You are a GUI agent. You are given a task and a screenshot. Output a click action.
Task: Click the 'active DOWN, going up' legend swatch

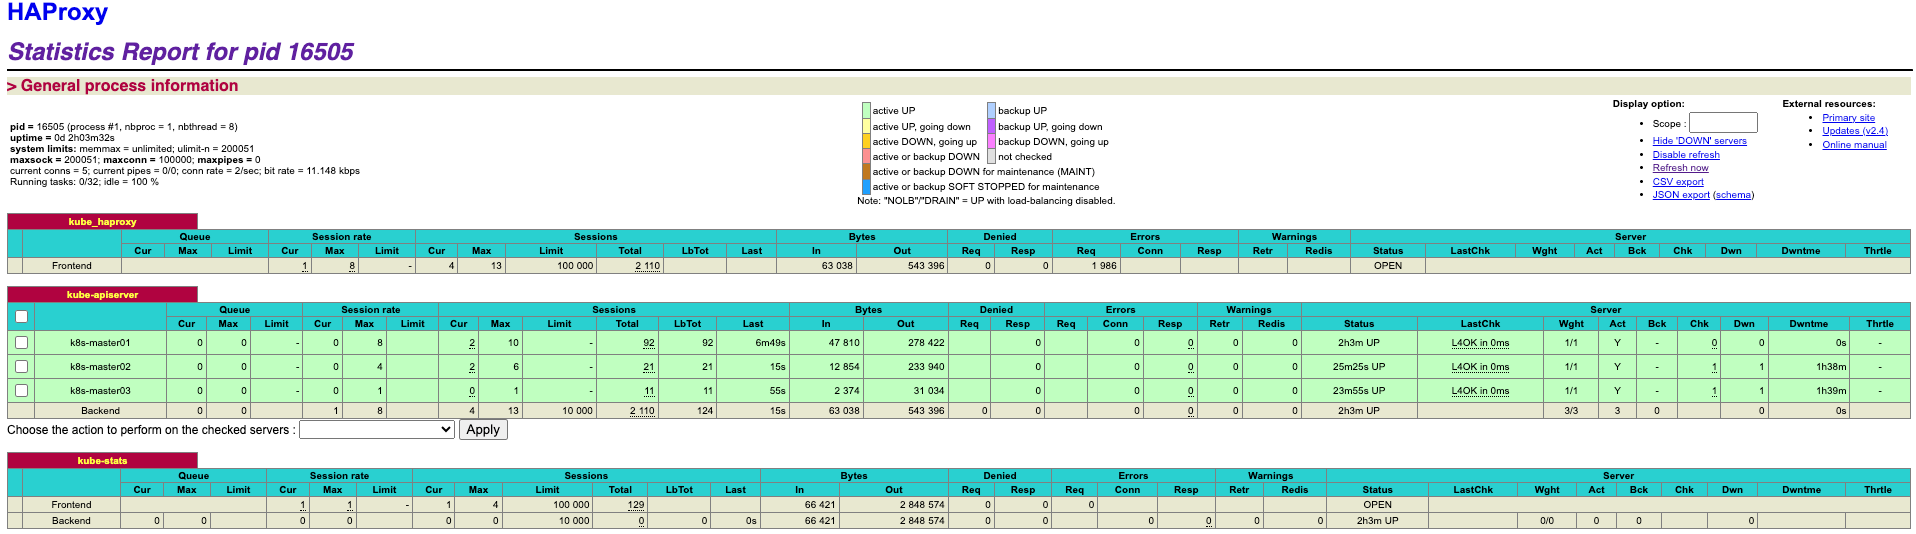point(866,141)
